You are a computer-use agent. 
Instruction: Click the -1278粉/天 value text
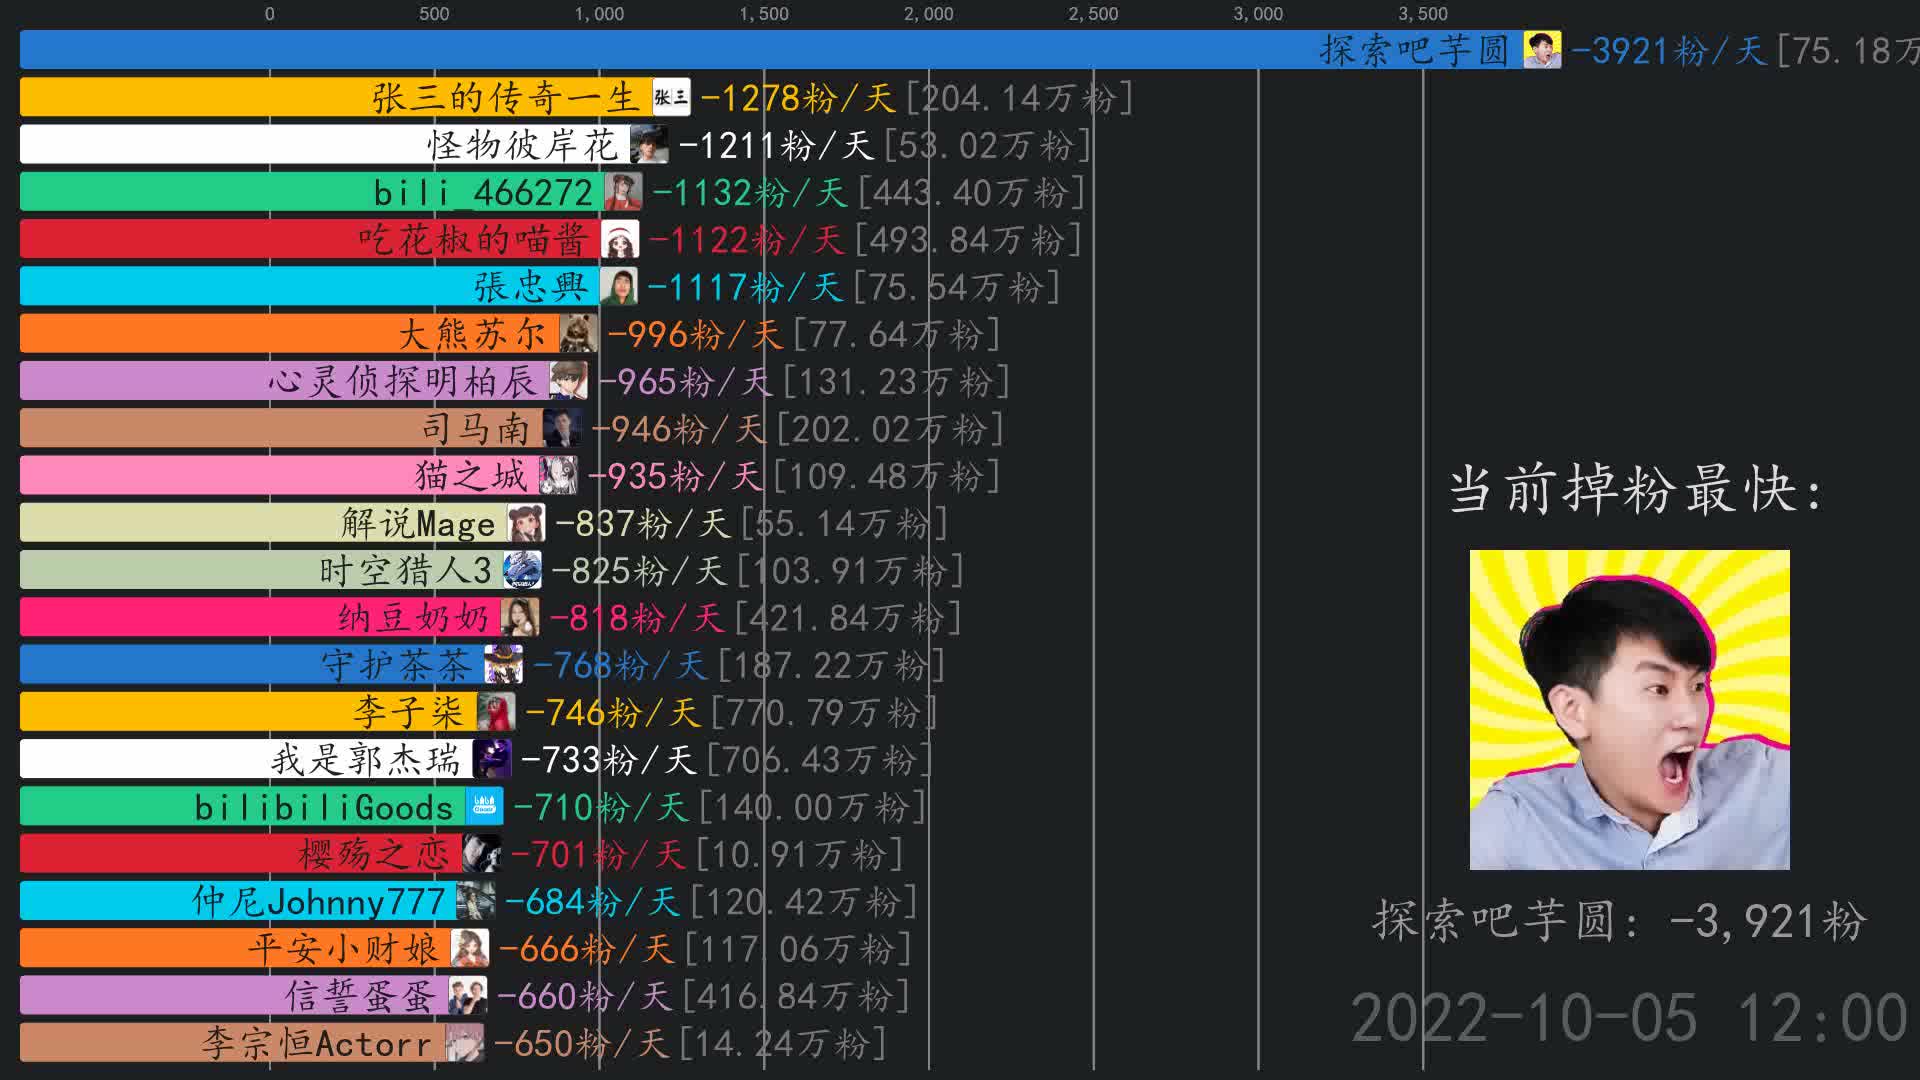pyautogui.click(x=798, y=98)
